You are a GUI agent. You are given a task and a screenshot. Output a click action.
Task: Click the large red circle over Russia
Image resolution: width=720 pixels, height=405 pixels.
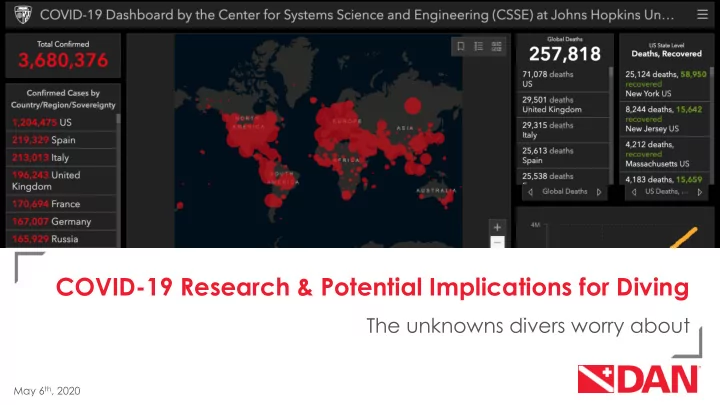[412, 106]
